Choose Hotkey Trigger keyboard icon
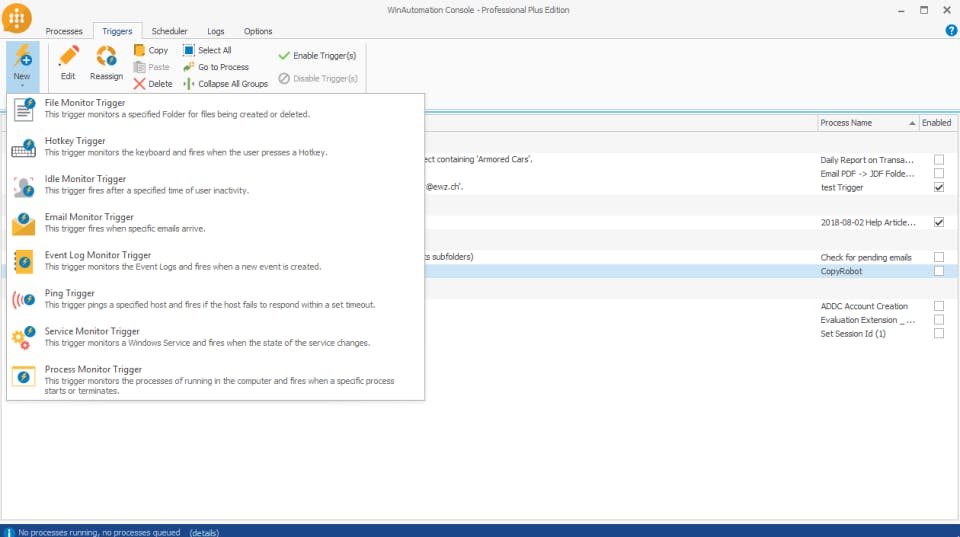The height and width of the screenshot is (537, 960). click(x=24, y=148)
